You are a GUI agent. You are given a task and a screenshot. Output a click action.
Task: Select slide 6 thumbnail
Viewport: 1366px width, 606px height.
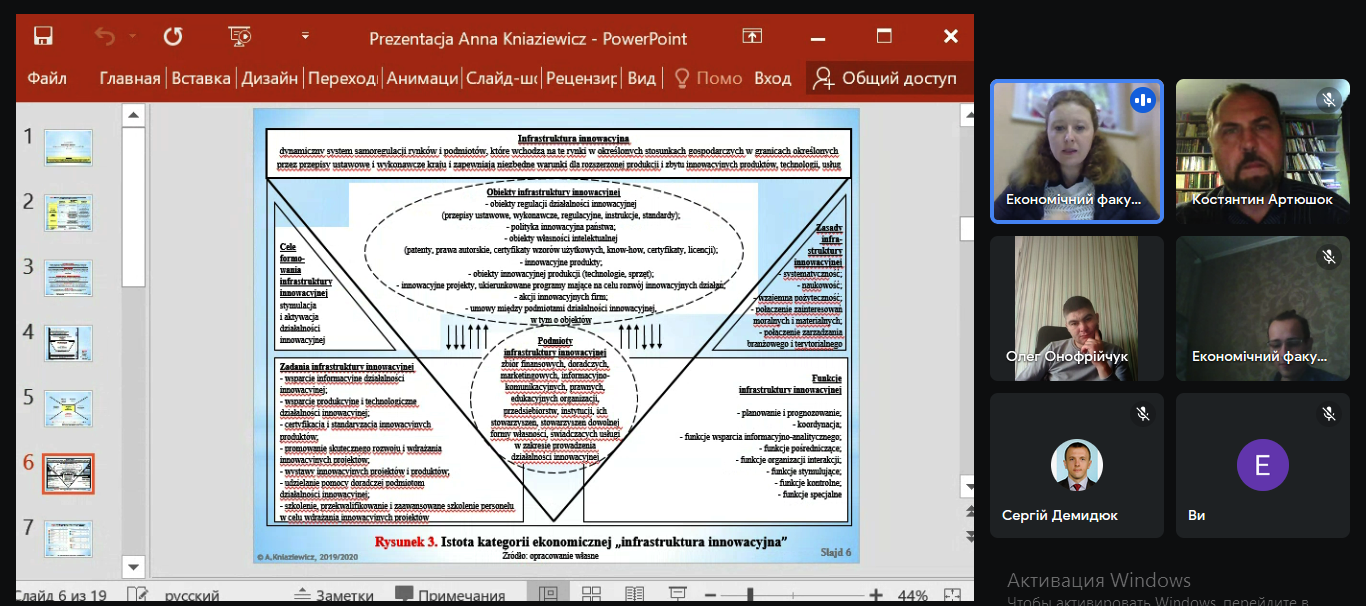(68, 474)
